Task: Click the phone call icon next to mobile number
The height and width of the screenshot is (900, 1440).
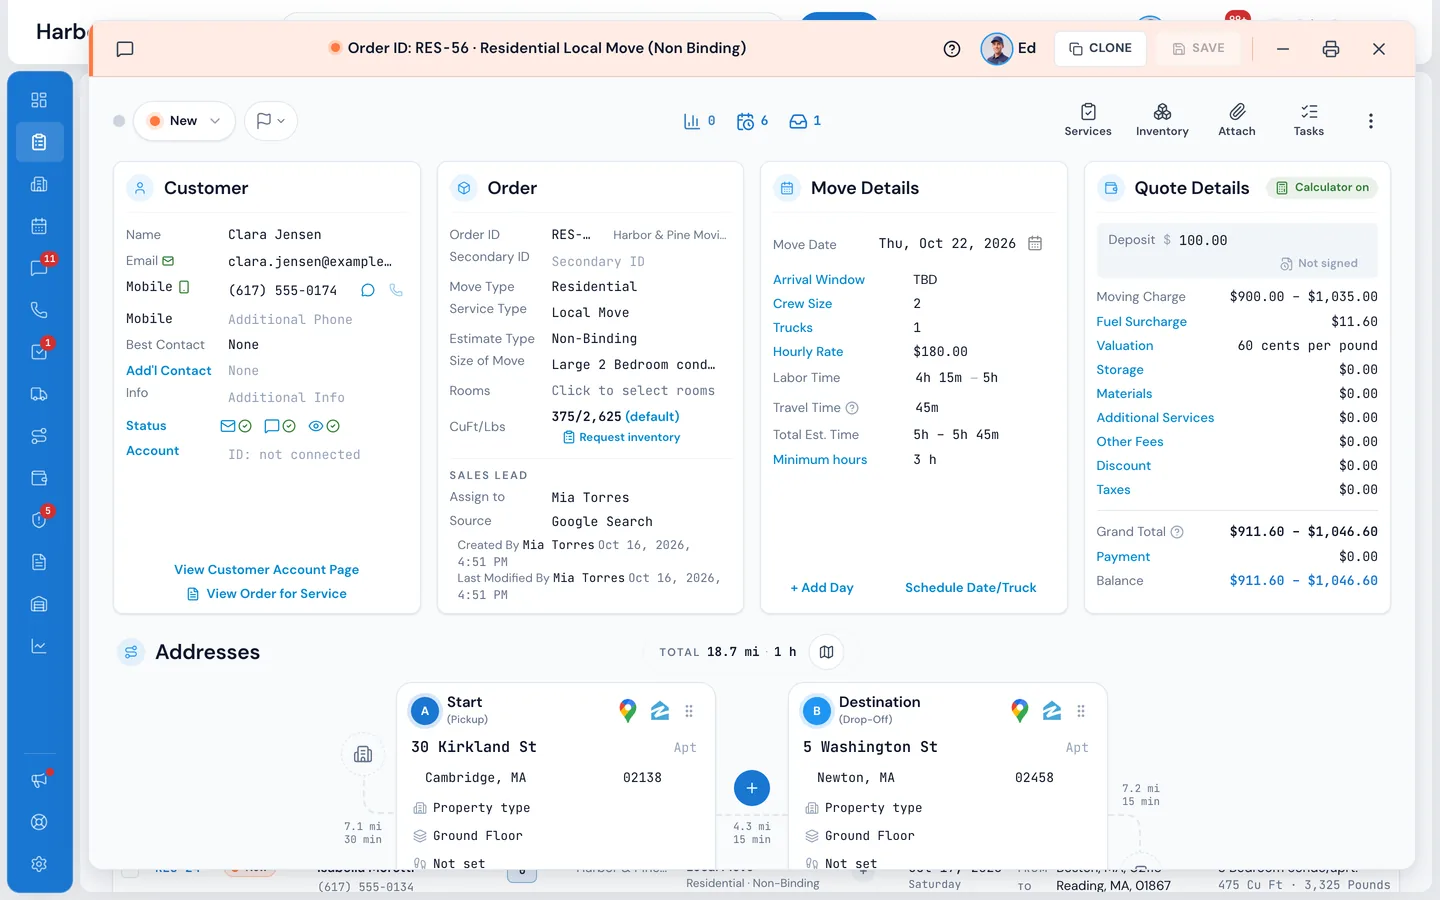Action: click(x=396, y=290)
